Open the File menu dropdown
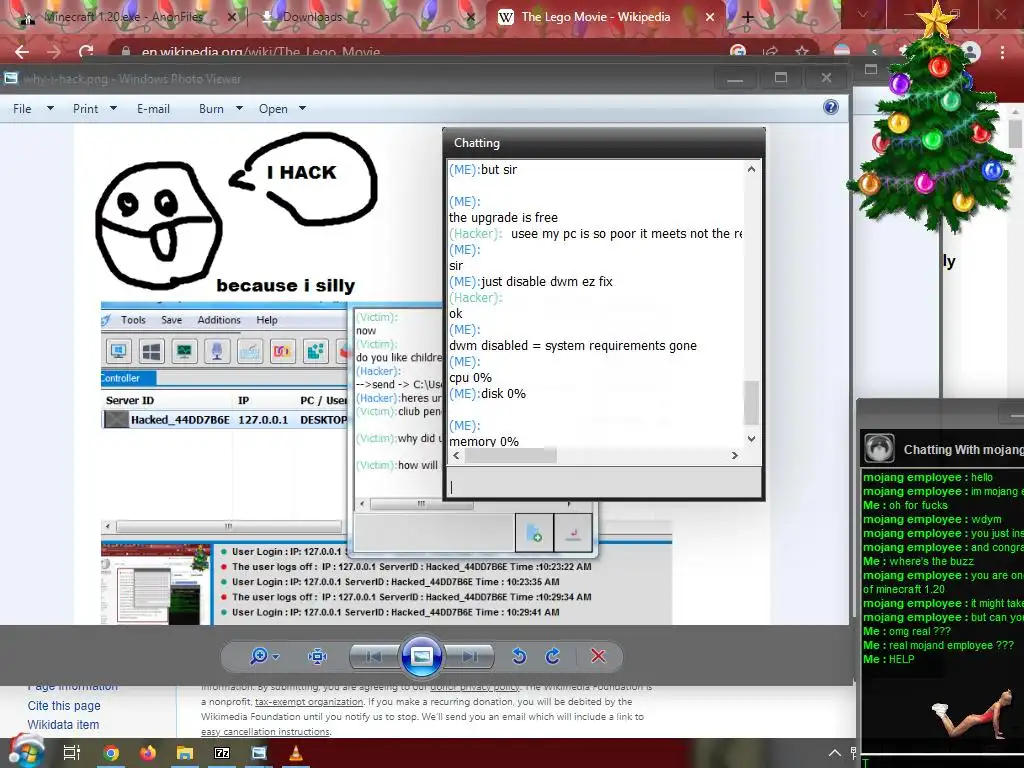This screenshot has height=768, width=1024. click(x=33, y=108)
